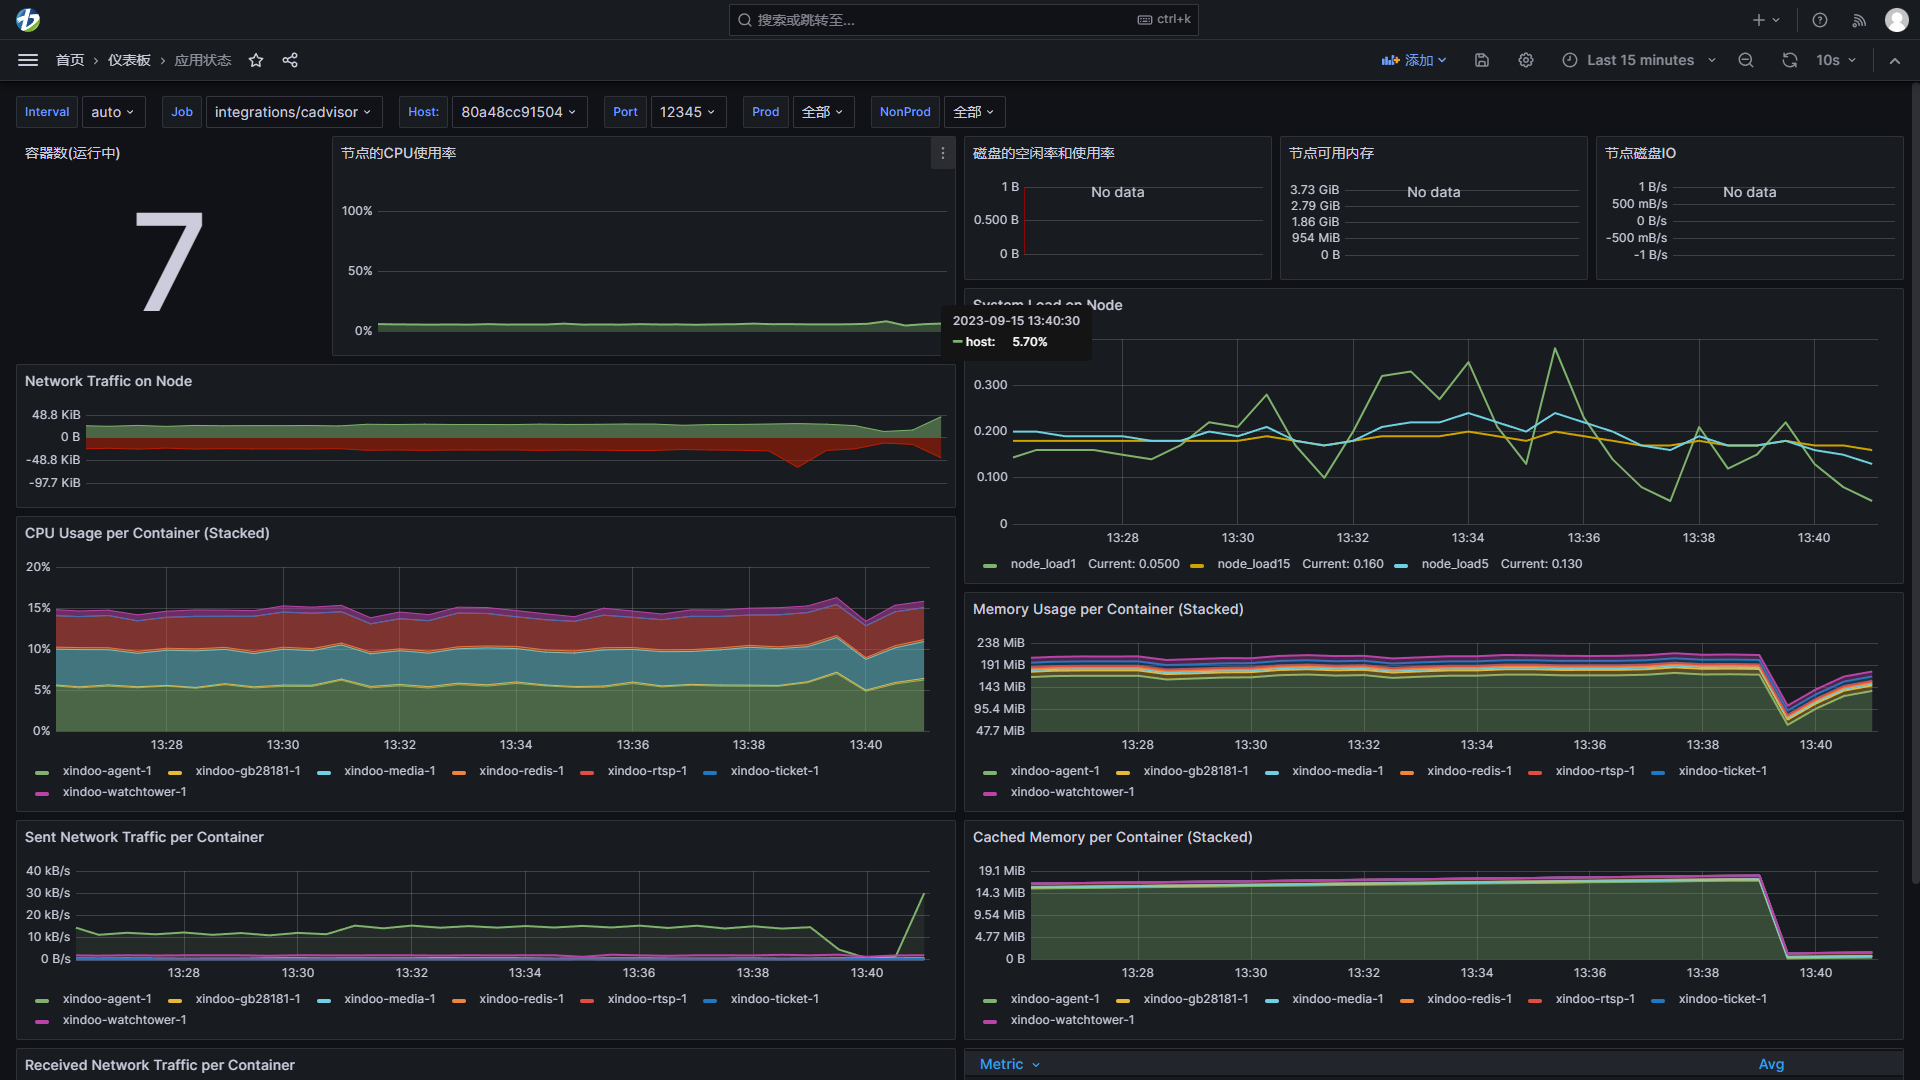Toggle xindoo-ticket-1 in Cached Memory legend
The image size is (1920, 1080).
click(1723, 999)
